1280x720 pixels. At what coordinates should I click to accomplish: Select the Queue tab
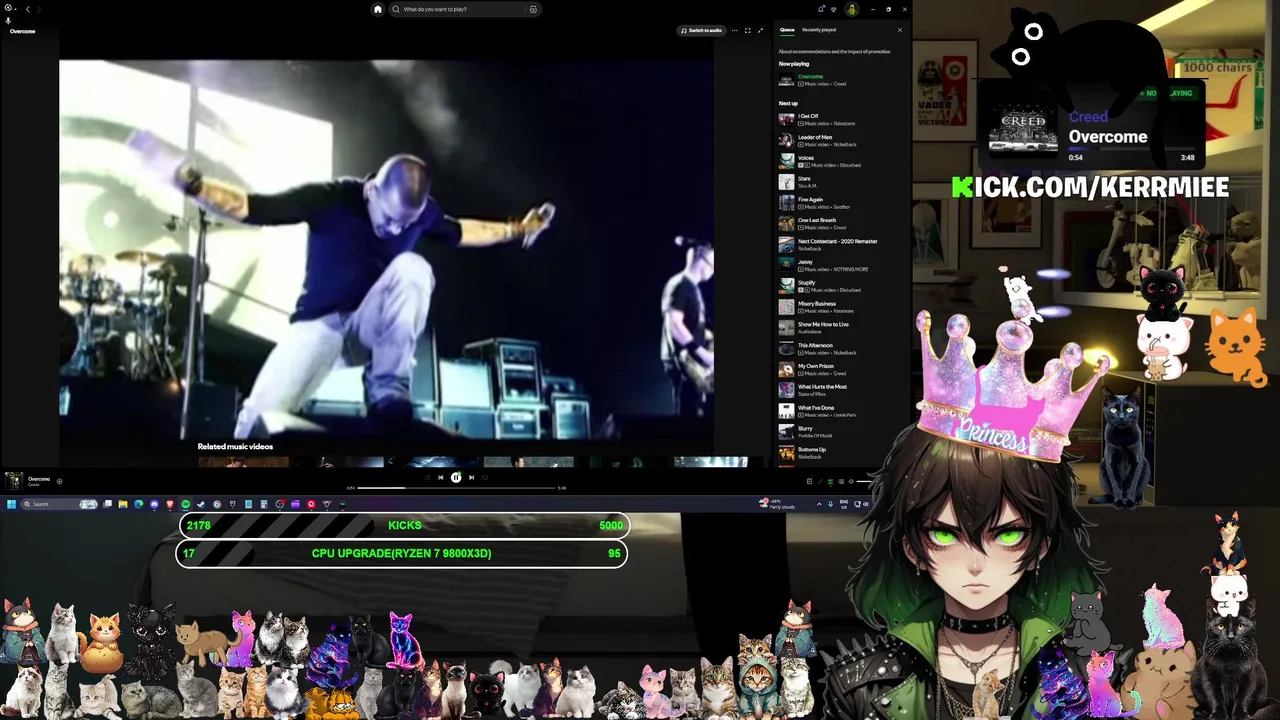(787, 30)
